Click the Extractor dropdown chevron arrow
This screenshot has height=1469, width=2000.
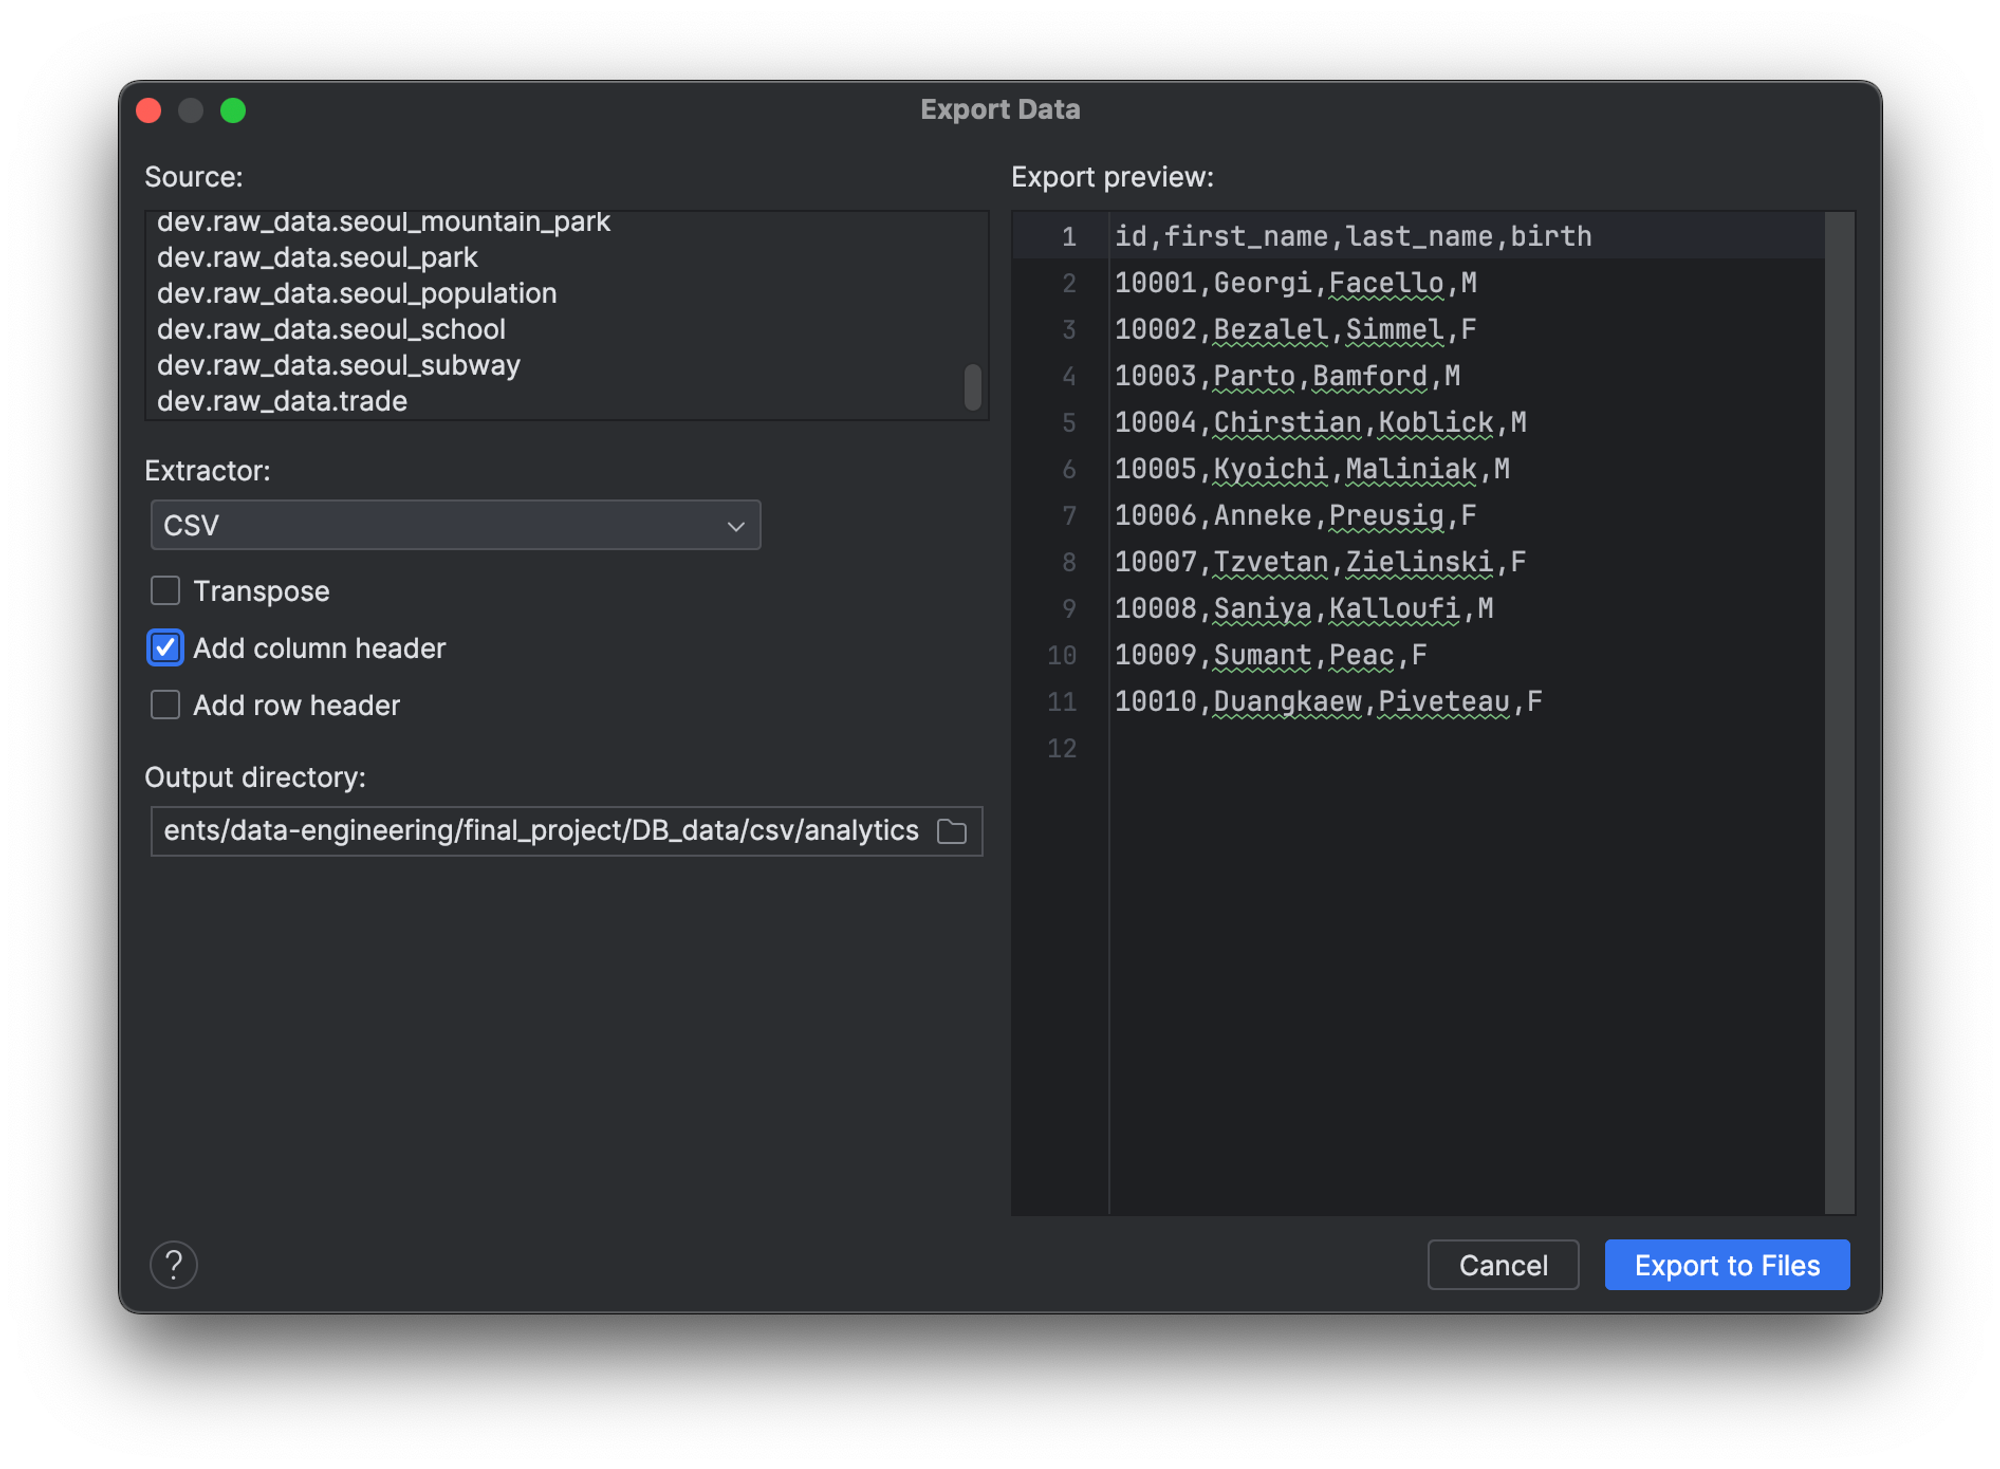(736, 526)
